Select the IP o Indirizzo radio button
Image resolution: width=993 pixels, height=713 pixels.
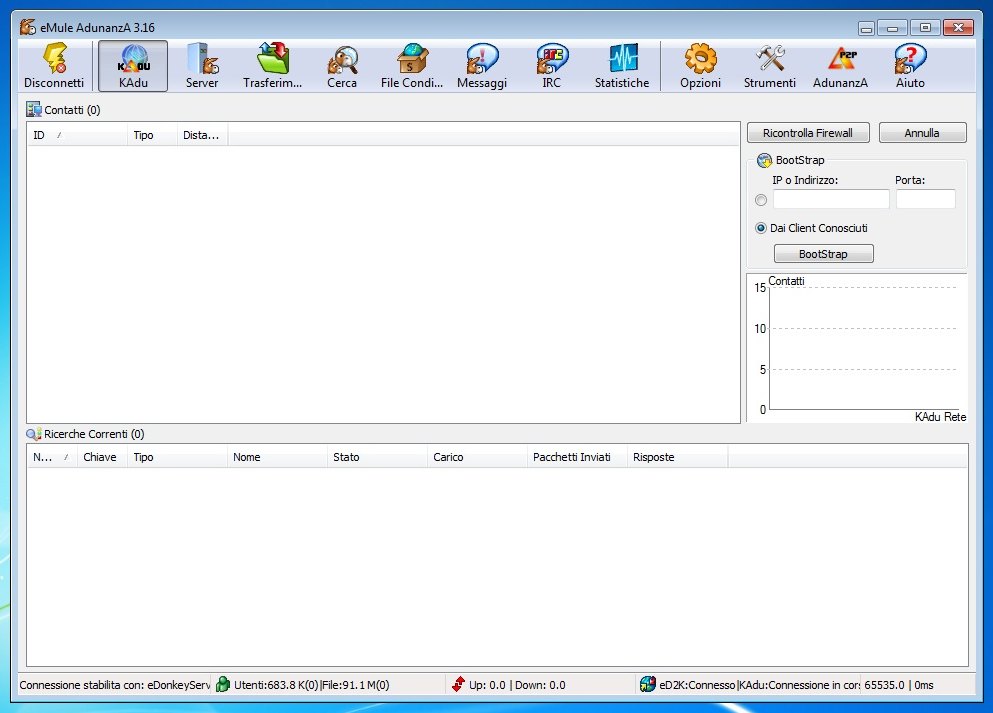coord(762,200)
